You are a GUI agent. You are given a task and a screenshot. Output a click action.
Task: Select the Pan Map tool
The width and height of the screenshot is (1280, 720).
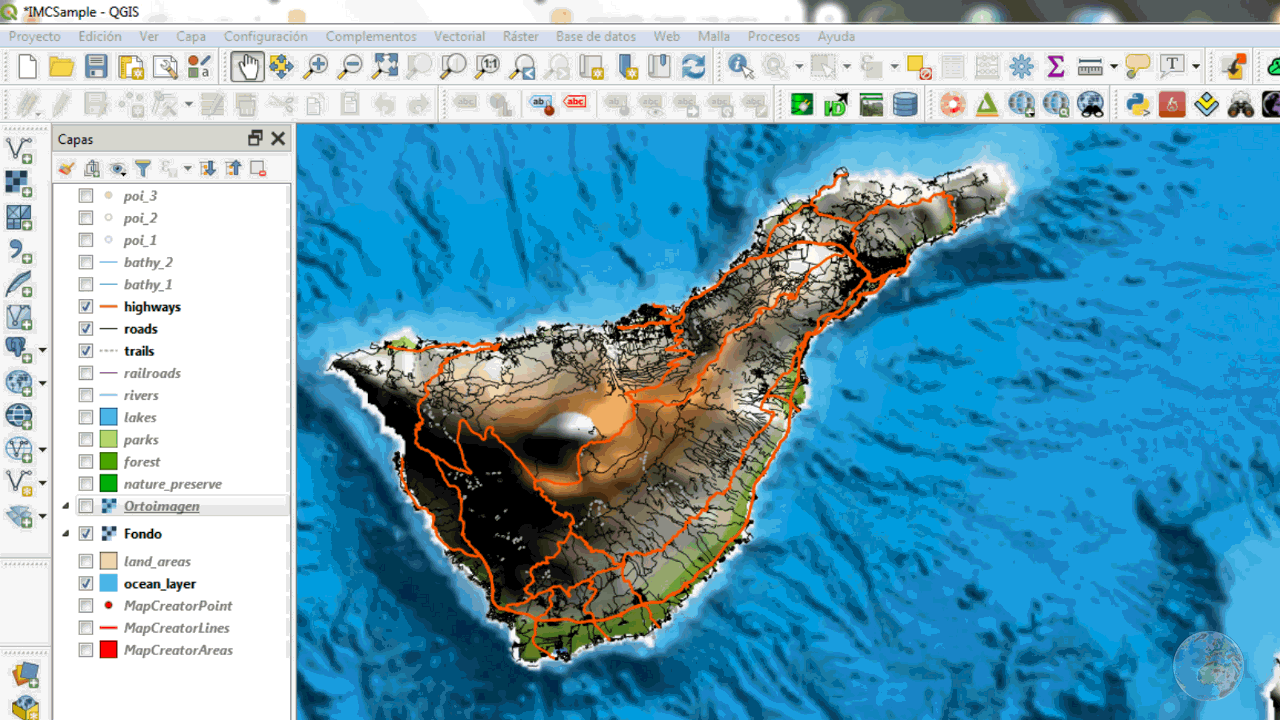coord(247,66)
